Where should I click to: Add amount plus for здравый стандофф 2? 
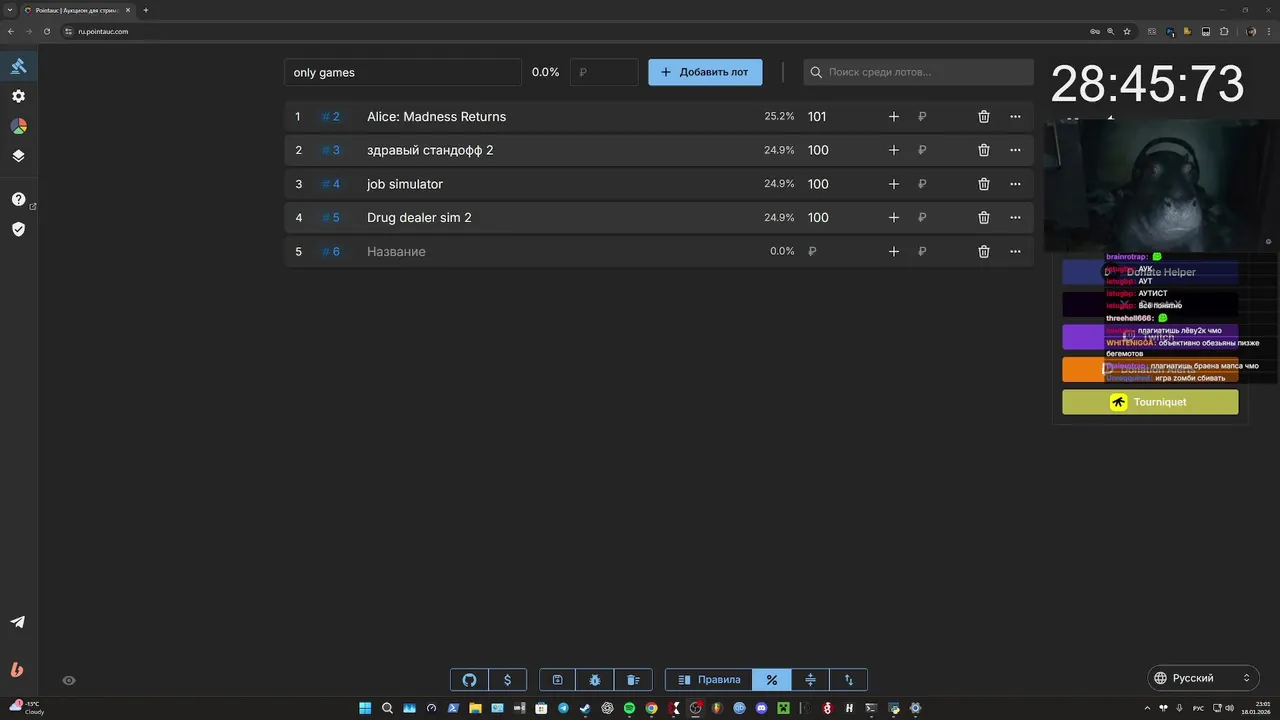(894, 150)
